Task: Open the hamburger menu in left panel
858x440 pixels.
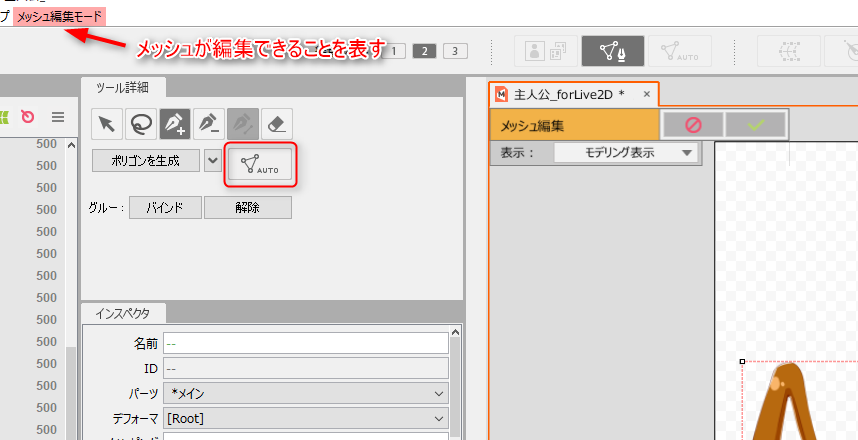Action: click(58, 117)
